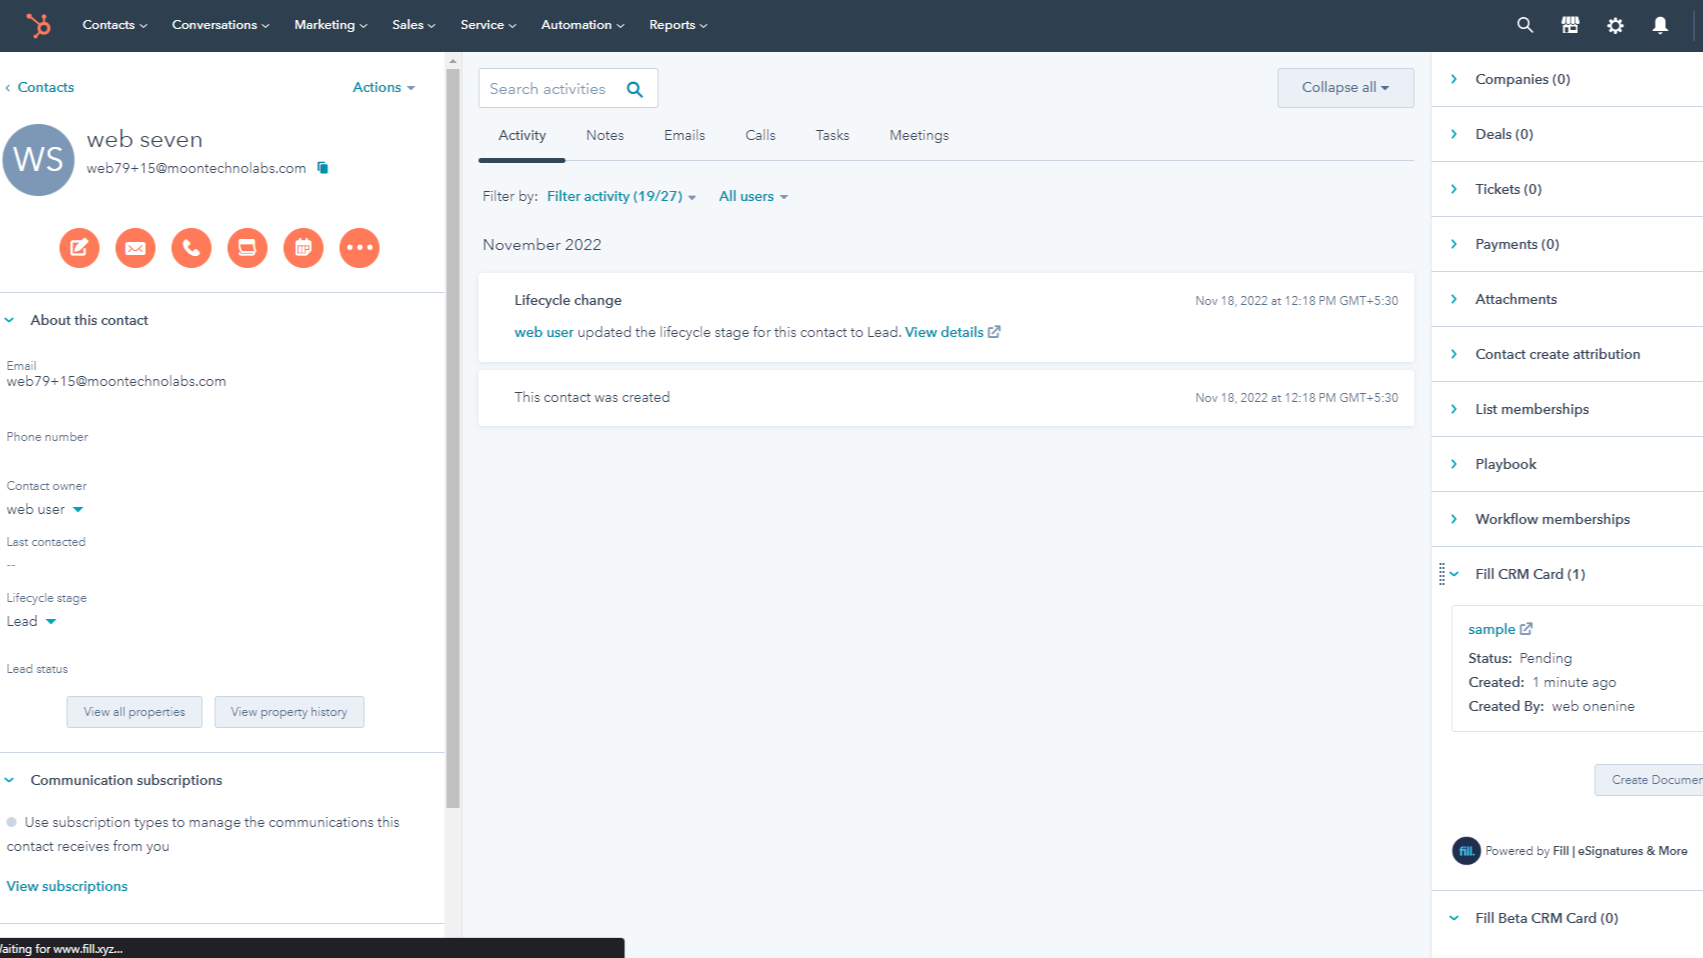Open more actions with the ellipsis icon
Screen dimensions: 1703x958
tap(359, 247)
